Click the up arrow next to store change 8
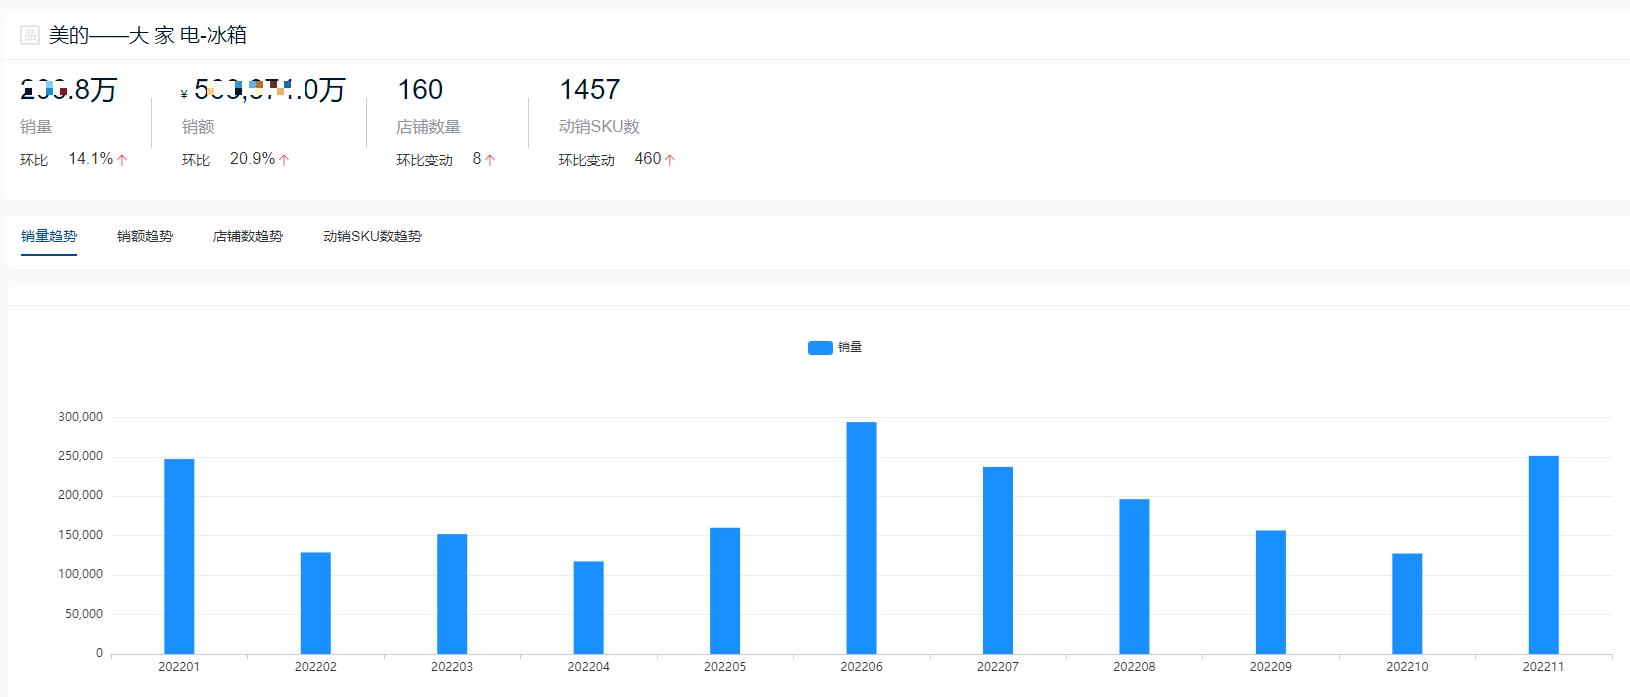This screenshot has width=1630, height=697. point(490,160)
